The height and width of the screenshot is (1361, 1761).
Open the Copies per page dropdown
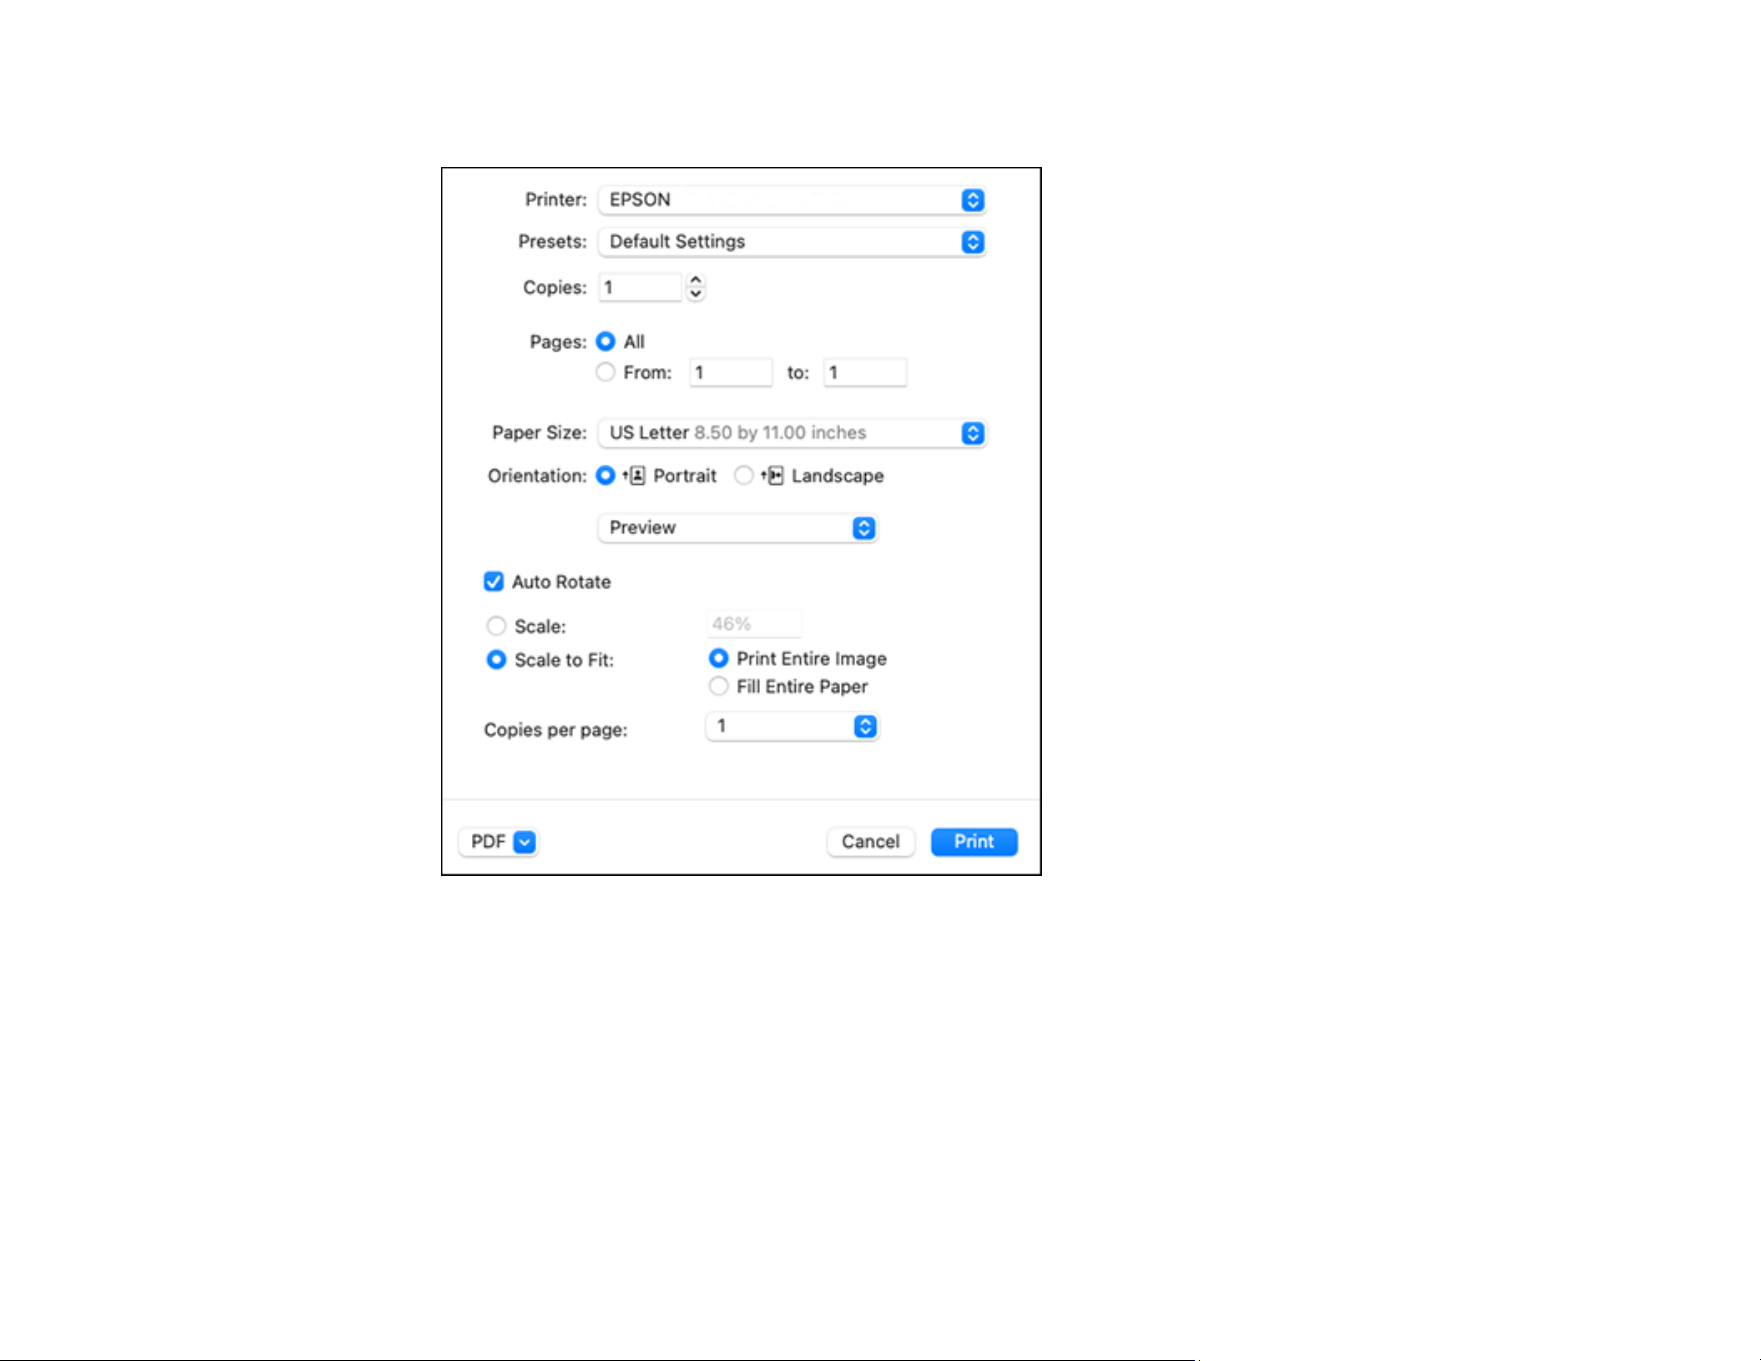click(x=792, y=726)
